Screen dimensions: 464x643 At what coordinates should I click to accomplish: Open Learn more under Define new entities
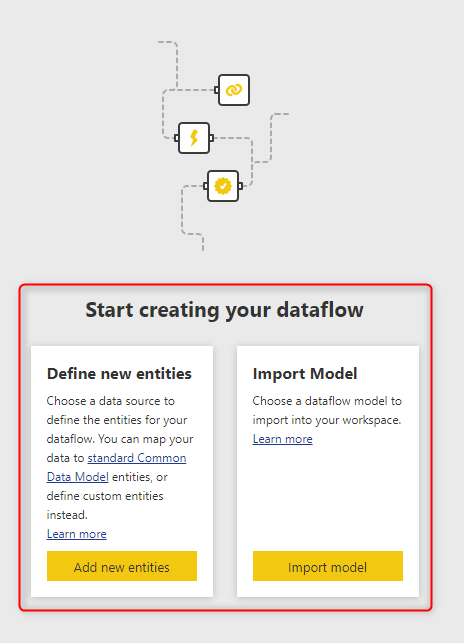(x=77, y=534)
